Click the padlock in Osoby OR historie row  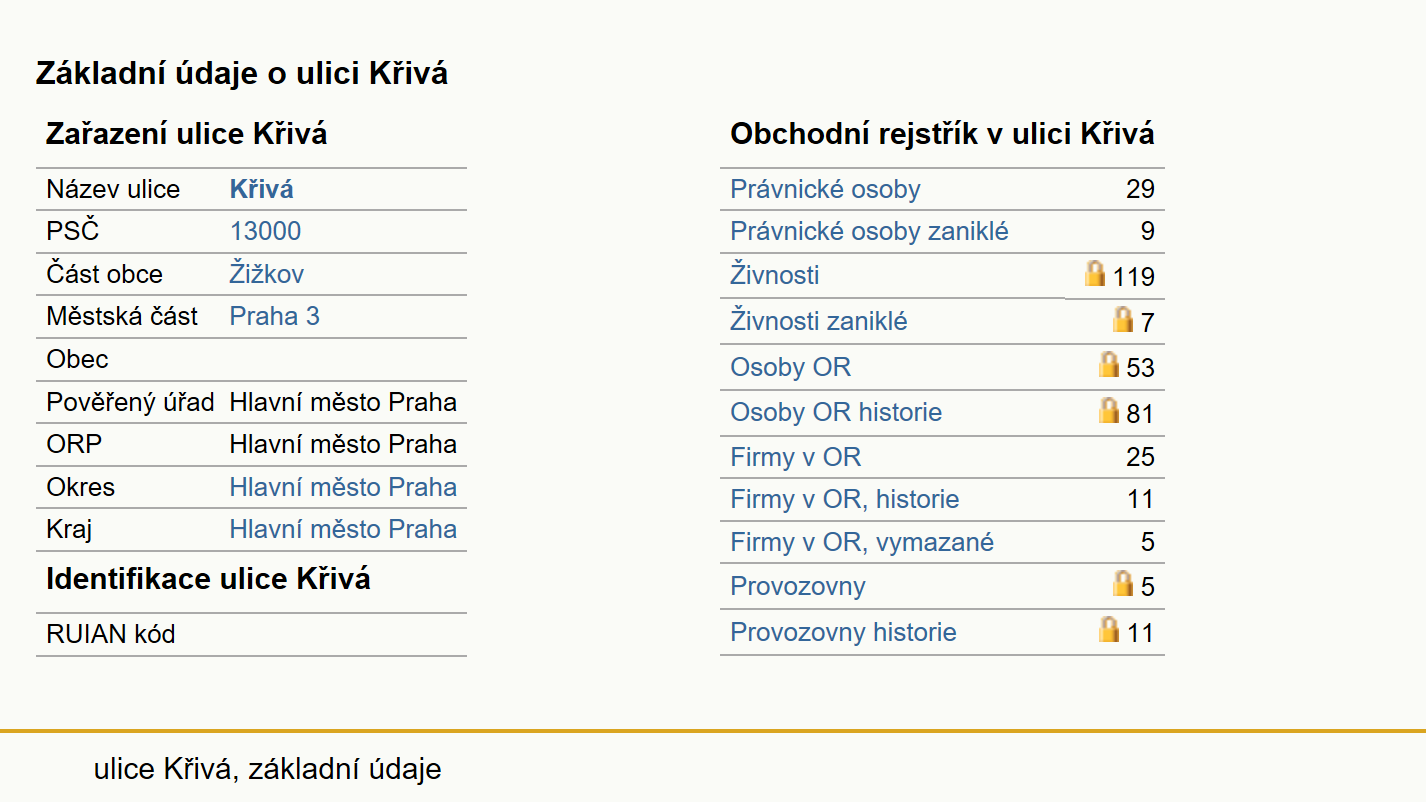(1109, 410)
